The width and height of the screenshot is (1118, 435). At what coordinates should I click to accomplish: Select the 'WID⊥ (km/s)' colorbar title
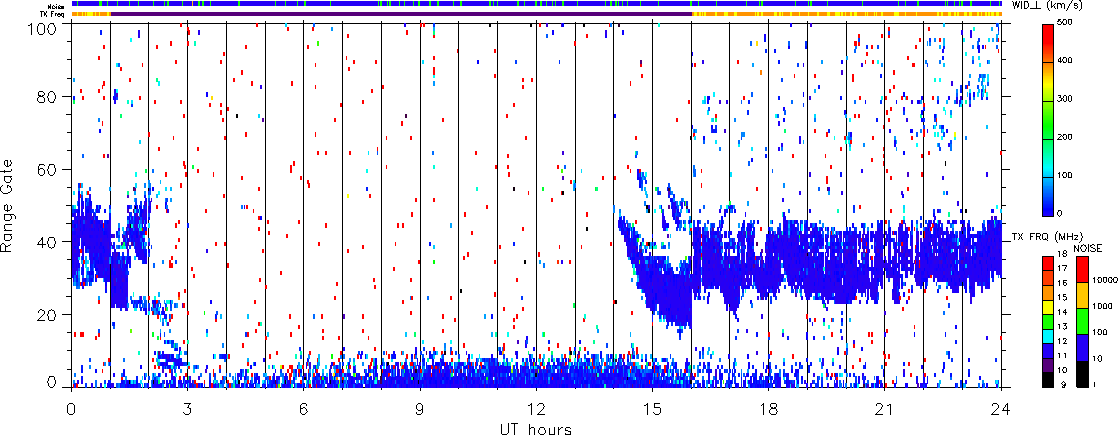click(1048, 6)
